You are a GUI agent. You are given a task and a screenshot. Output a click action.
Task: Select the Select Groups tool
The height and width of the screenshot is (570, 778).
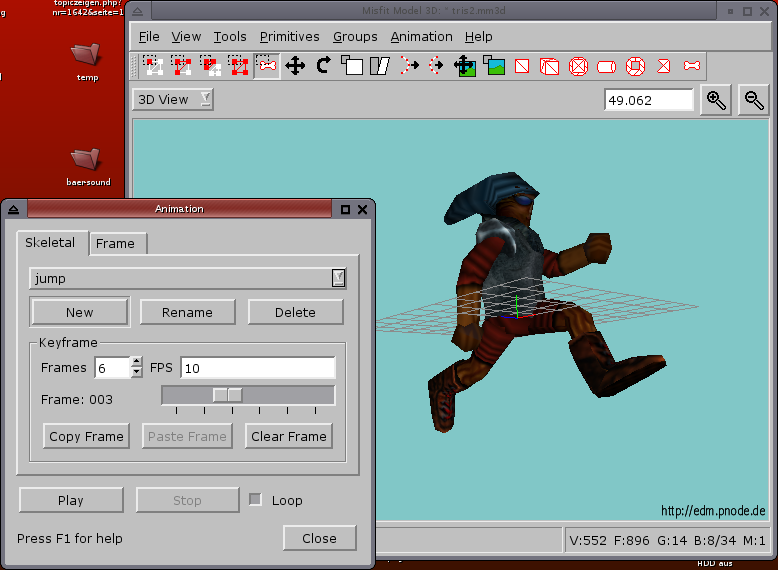tap(239, 65)
